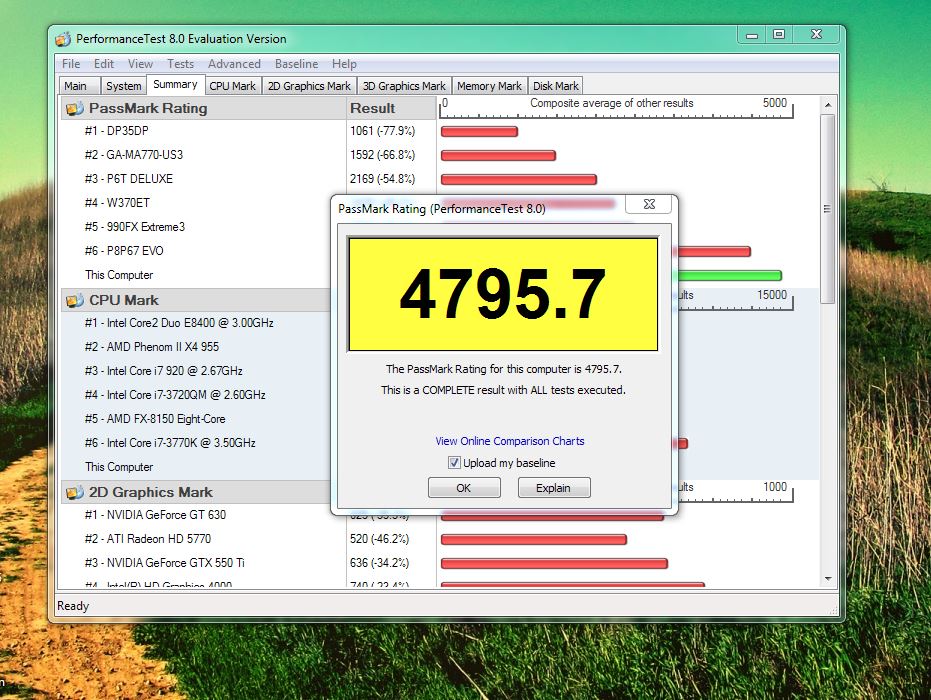This screenshot has width=931, height=700.
Task: Click the OK button in dialog
Action: 464,488
